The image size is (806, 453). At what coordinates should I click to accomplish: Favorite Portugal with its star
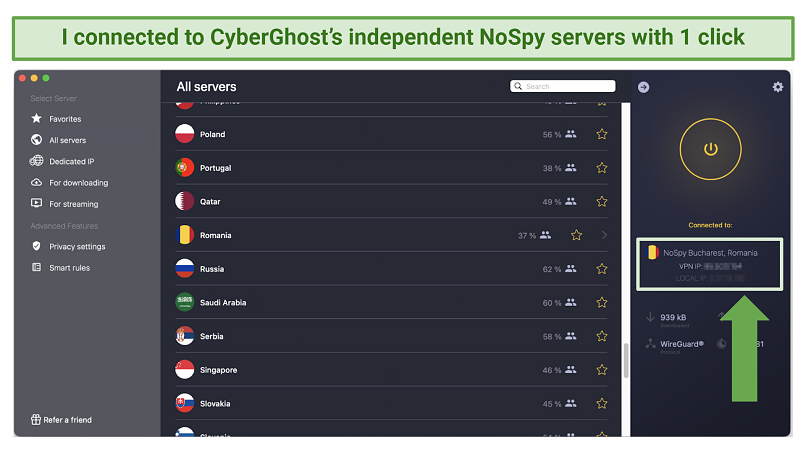602,168
